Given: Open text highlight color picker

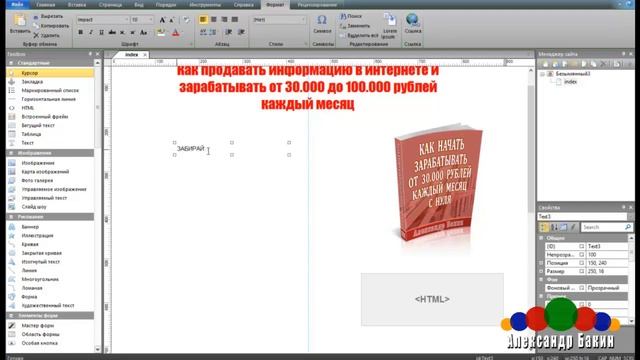Looking at the screenshot, I should point(161,33).
